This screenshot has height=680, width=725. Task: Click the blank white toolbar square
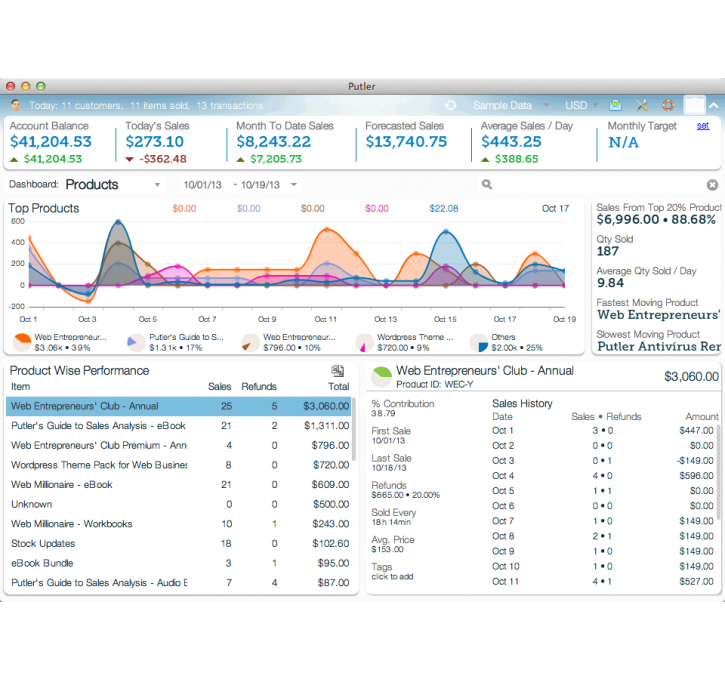coord(694,105)
